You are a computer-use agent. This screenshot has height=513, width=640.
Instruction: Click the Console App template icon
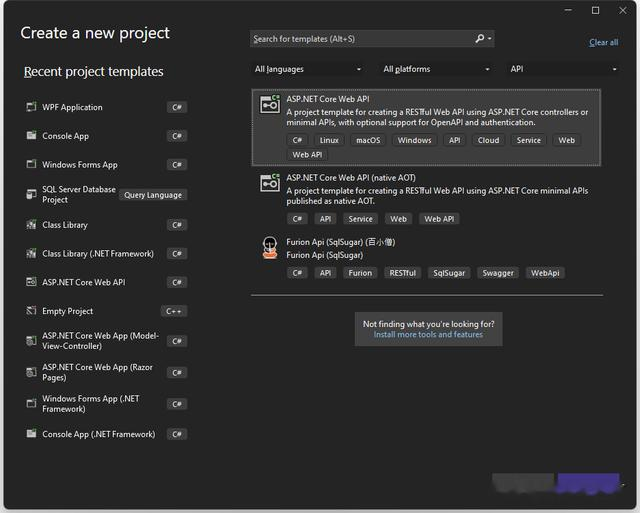point(31,135)
